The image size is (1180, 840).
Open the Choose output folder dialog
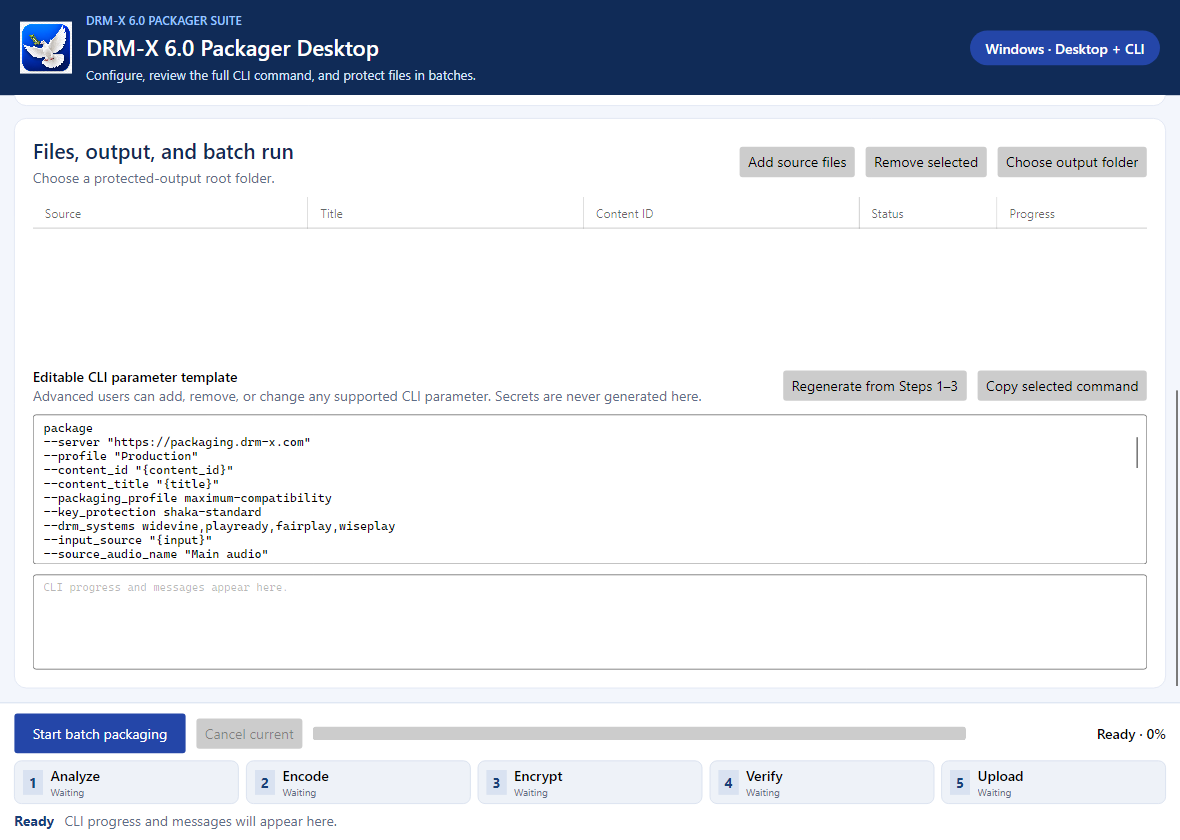click(1072, 162)
